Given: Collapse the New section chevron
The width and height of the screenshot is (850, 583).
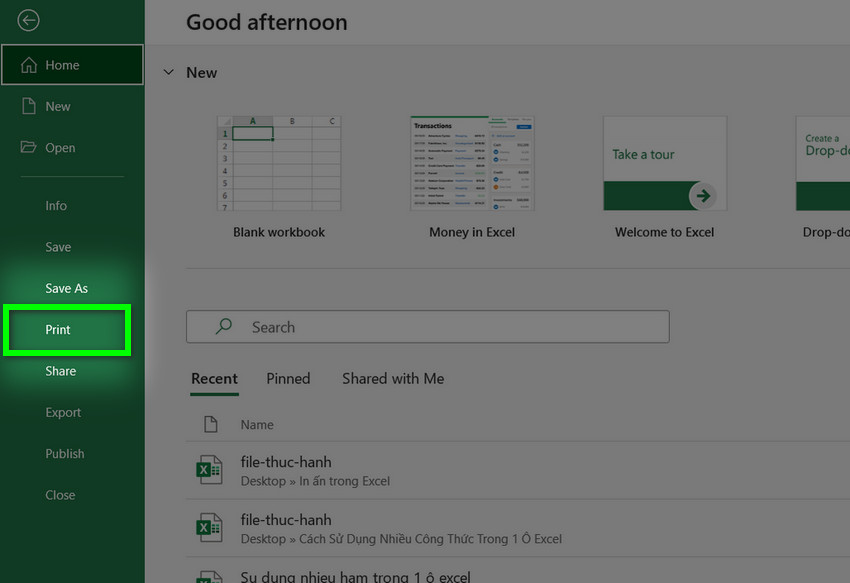Looking at the screenshot, I should pos(167,73).
